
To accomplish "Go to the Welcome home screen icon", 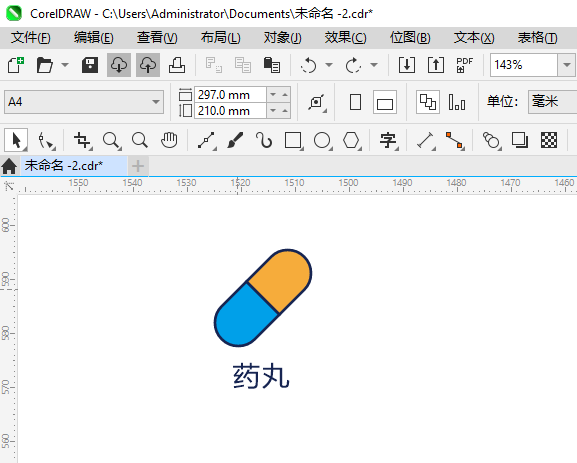I will [x=9, y=166].
